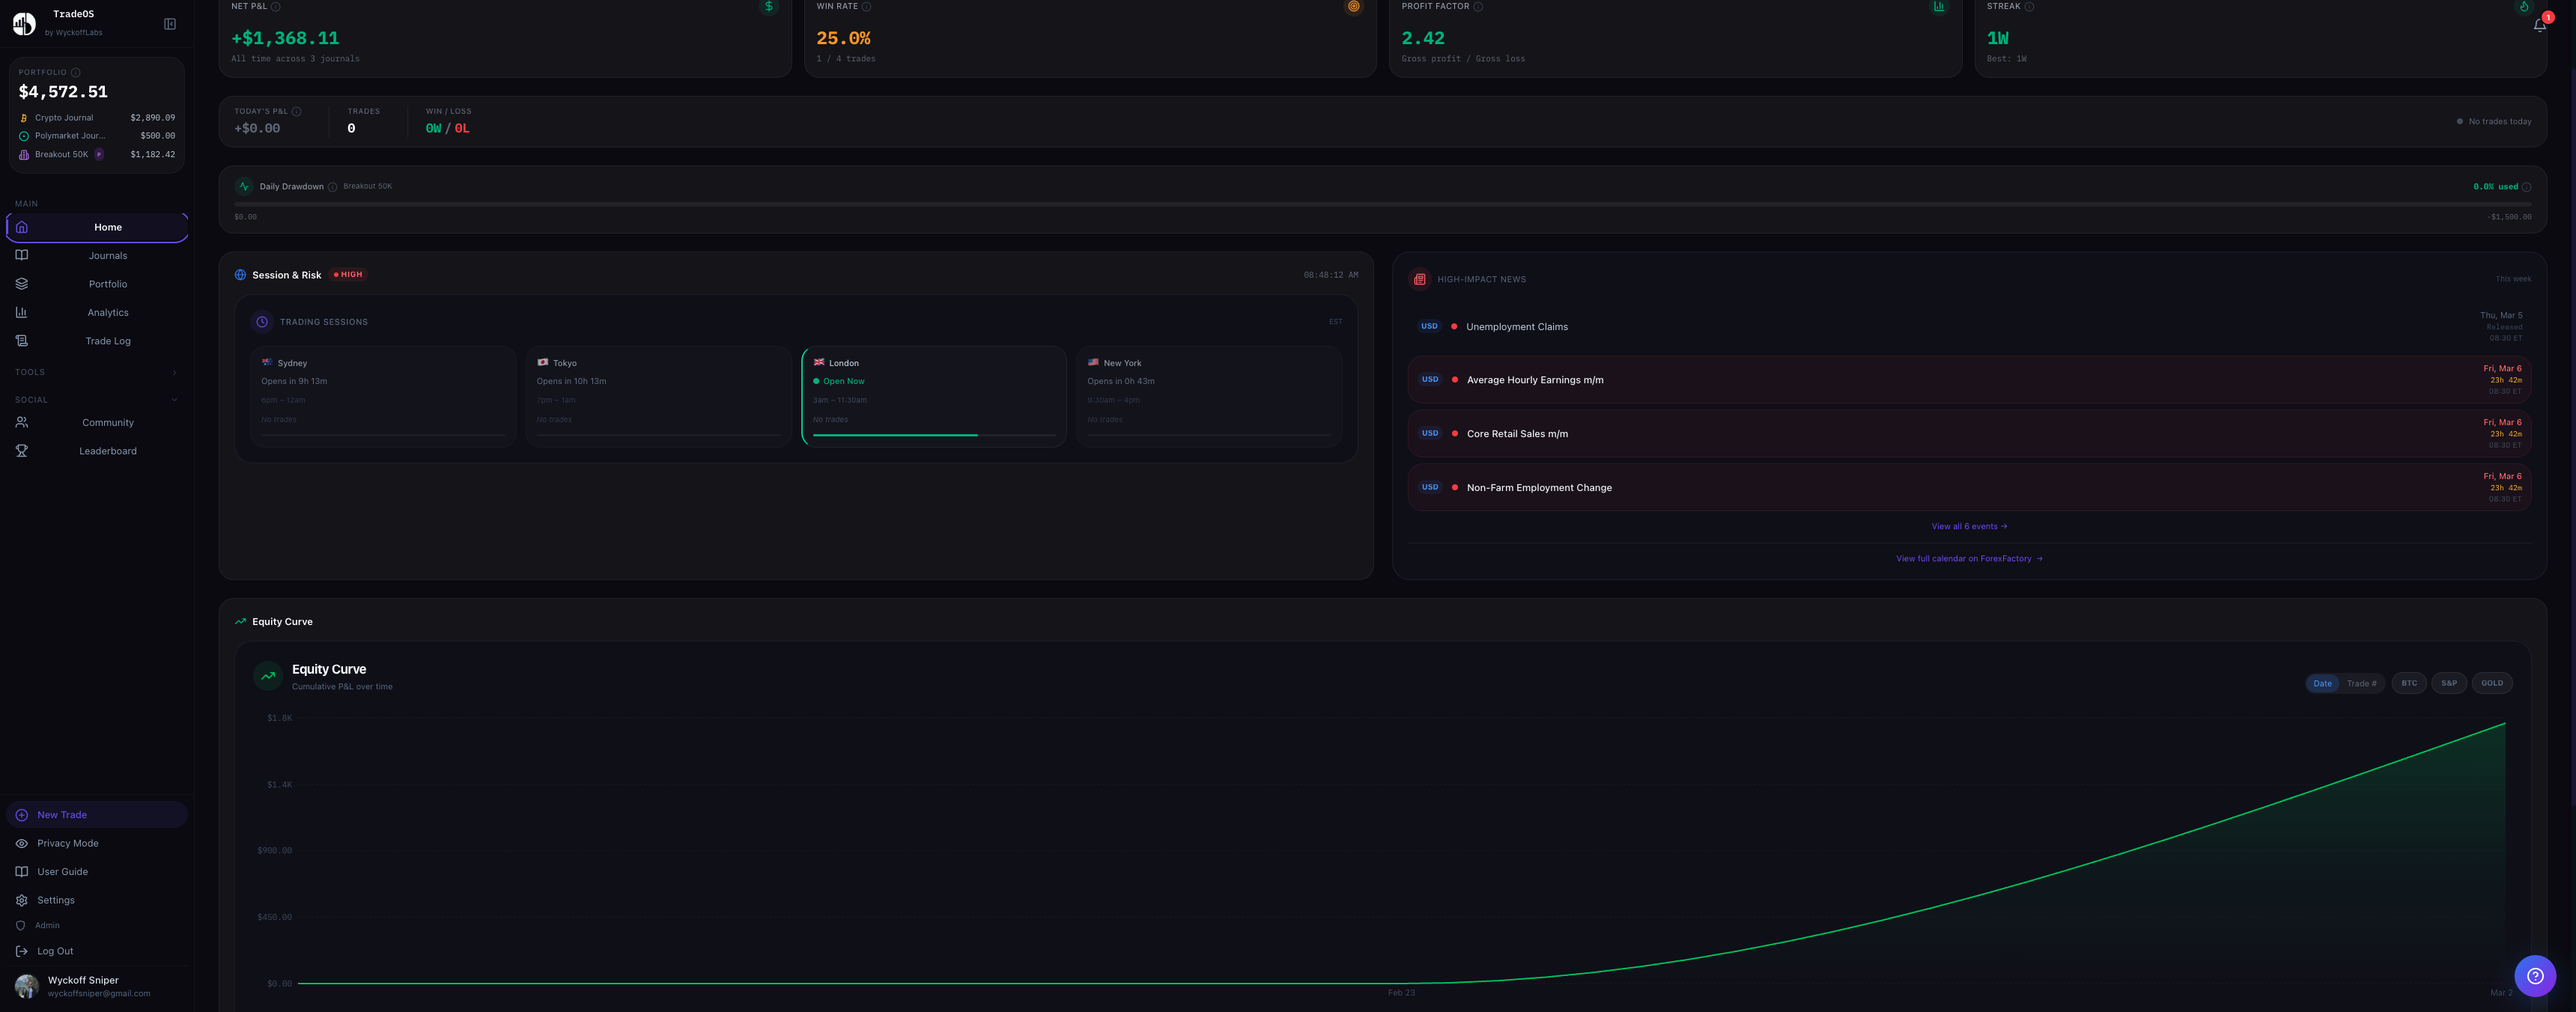Click the streak flame icon at top right
The height and width of the screenshot is (1012, 2576).
tap(2523, 6)
